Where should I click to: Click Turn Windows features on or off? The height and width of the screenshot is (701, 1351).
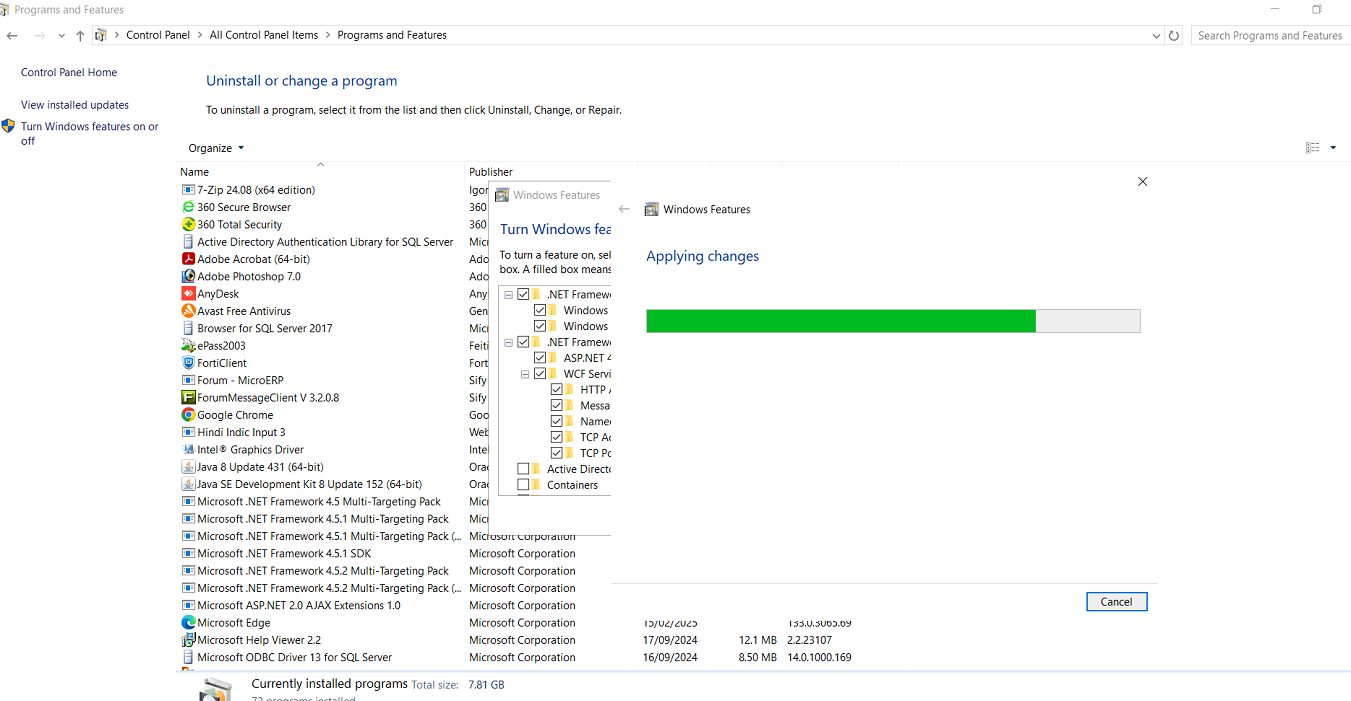(90, 133)
